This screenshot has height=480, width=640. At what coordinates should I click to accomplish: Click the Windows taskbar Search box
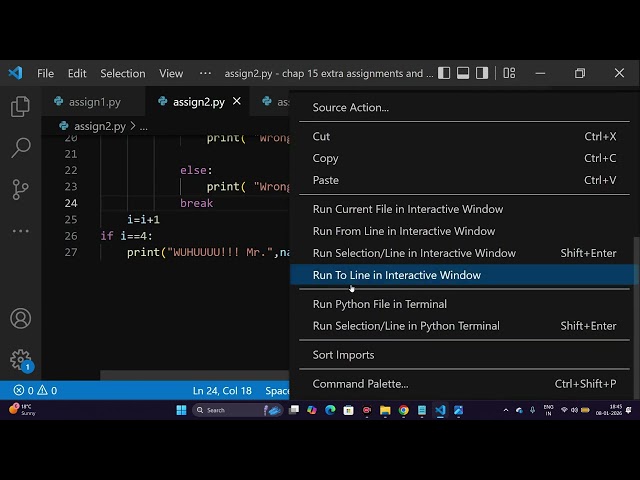click(x=237, y=410)
